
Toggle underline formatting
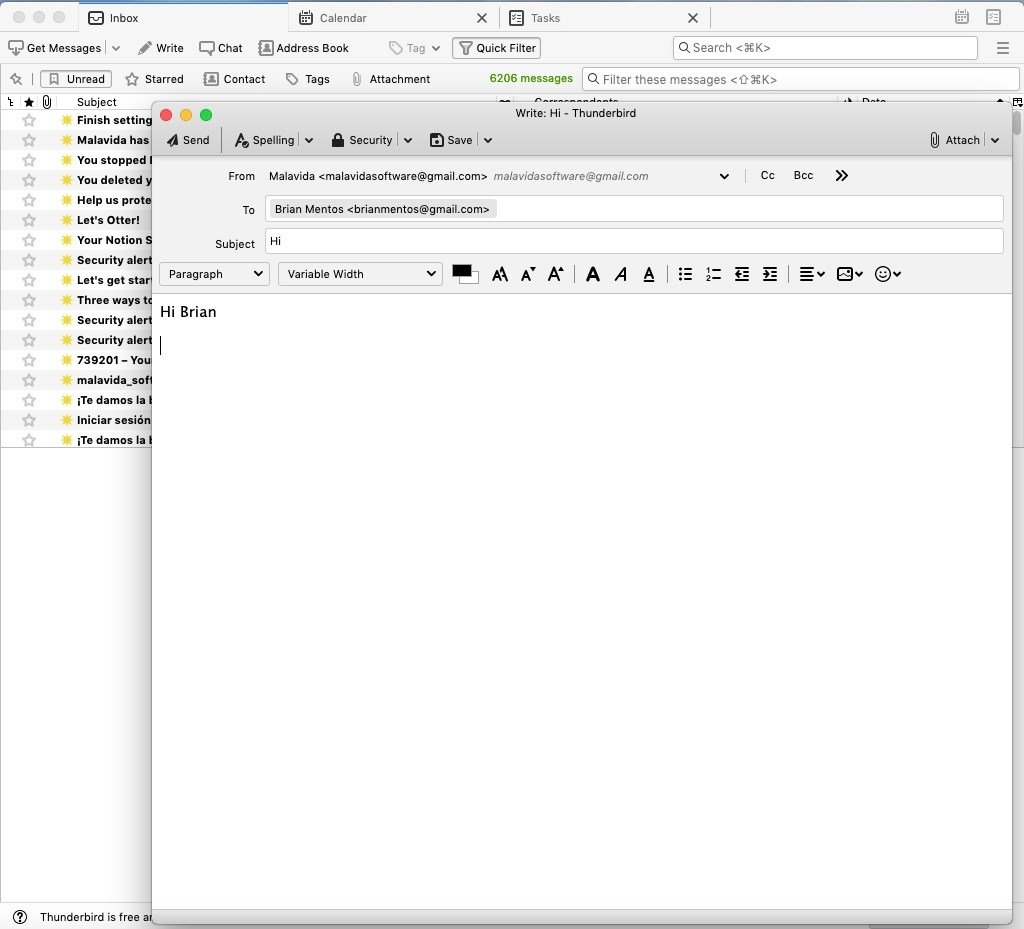pos(648,274)
